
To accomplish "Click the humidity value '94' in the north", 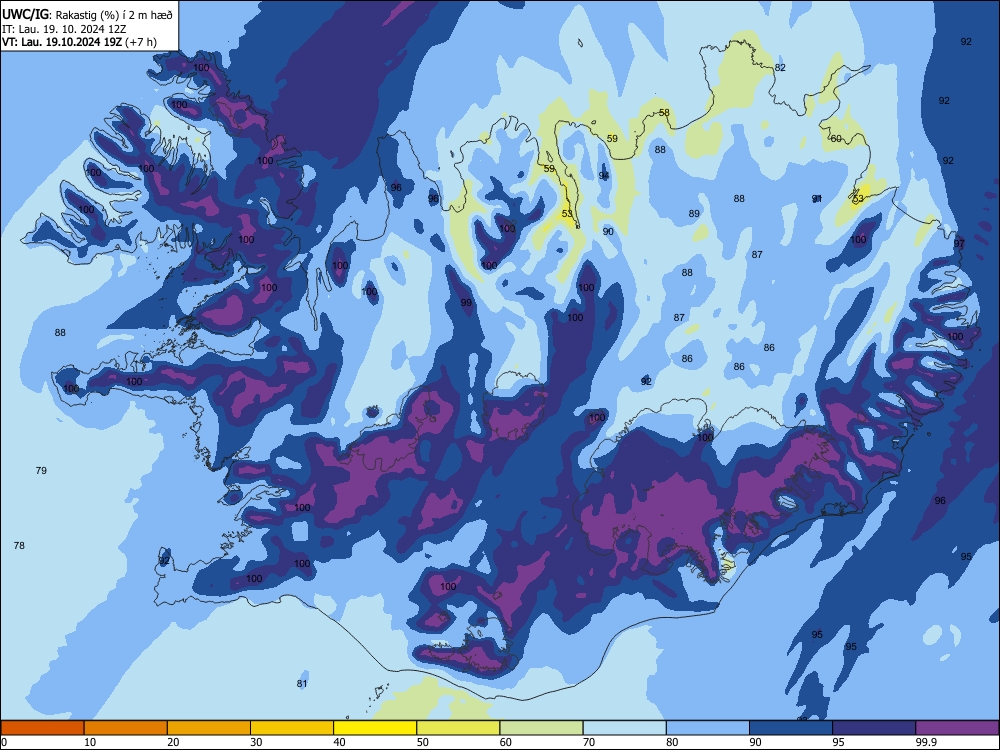I will click(604, 175).
